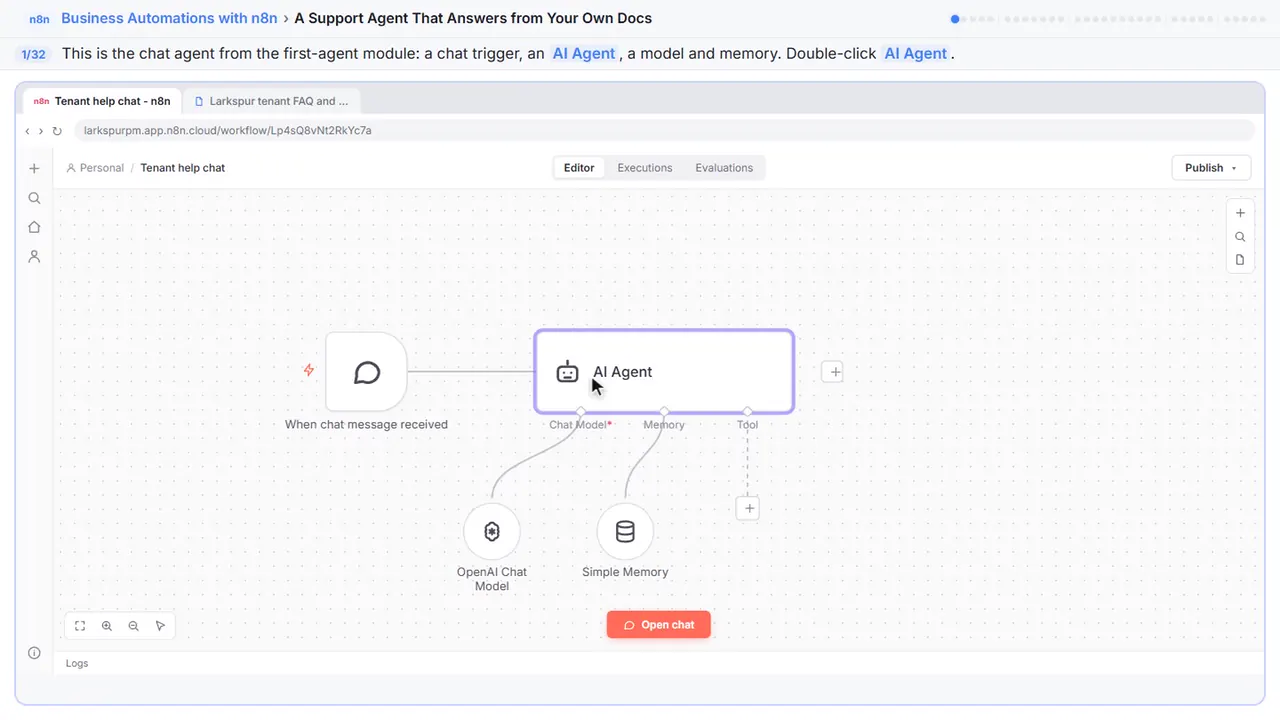Click the n8n sidebar plus icon
1280x720 pixels.
(x=34, y=169)
